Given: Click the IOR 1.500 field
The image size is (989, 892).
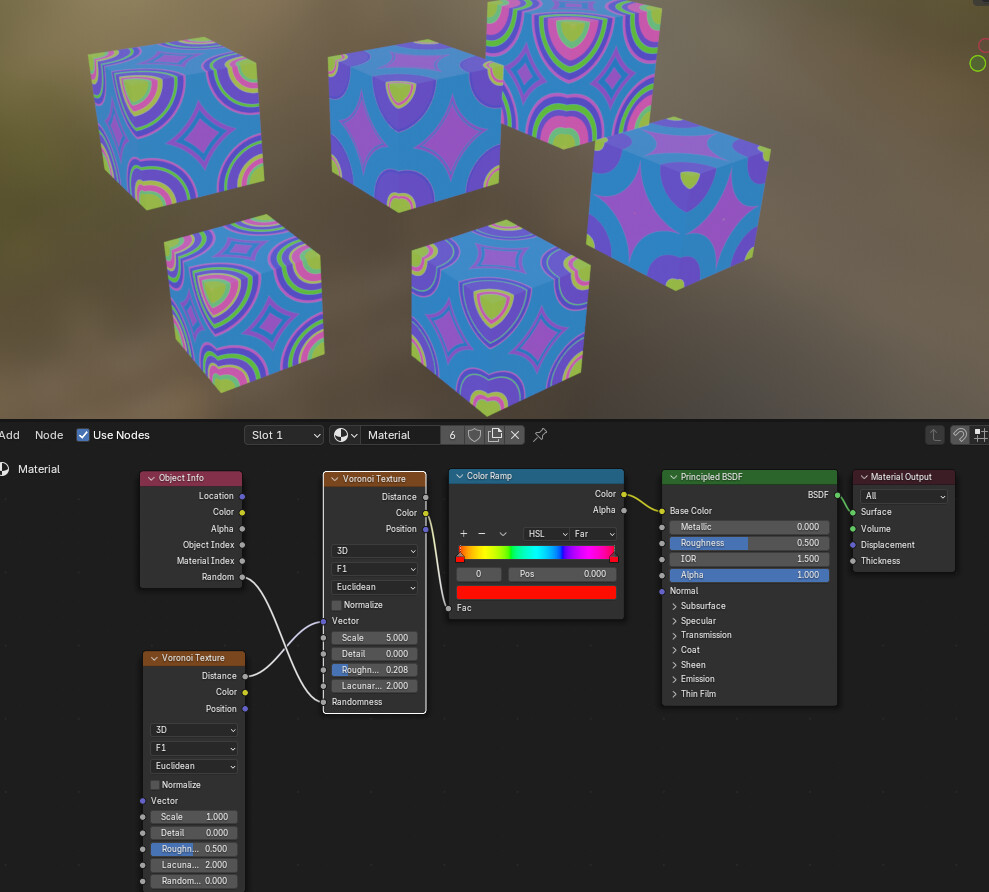Looking at the screenshot, I should tap(749, 559).
